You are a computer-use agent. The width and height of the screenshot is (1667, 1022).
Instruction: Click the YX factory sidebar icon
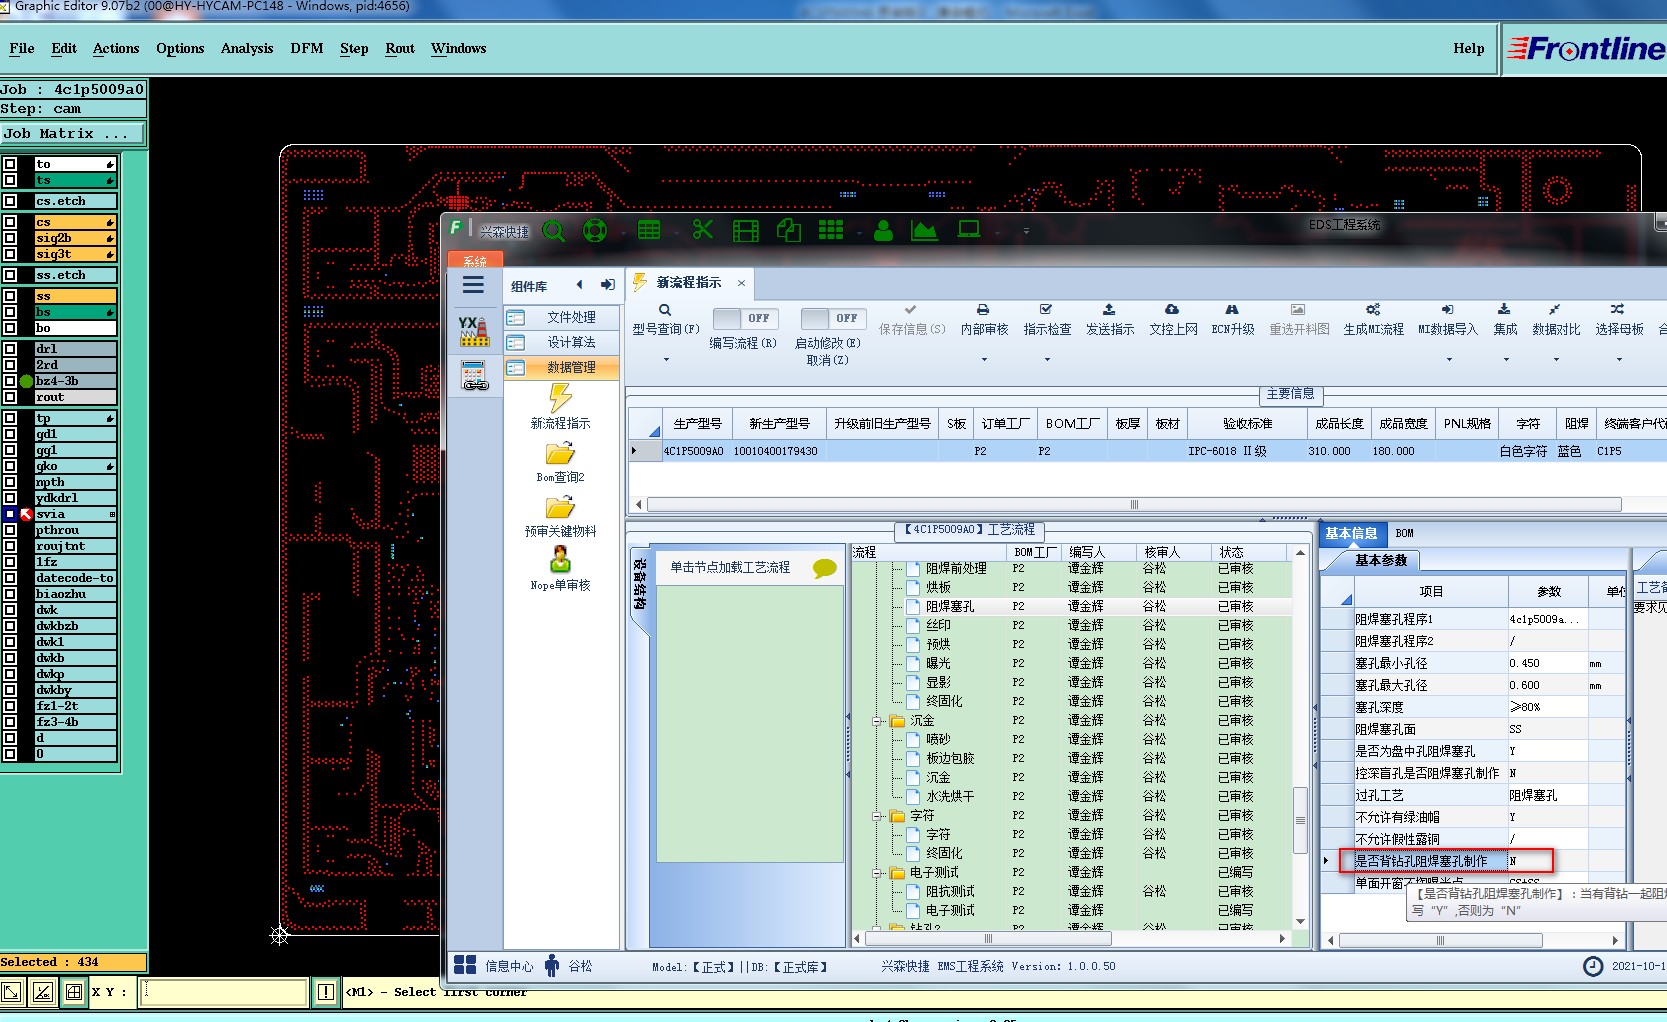click(x=474, y=331)
